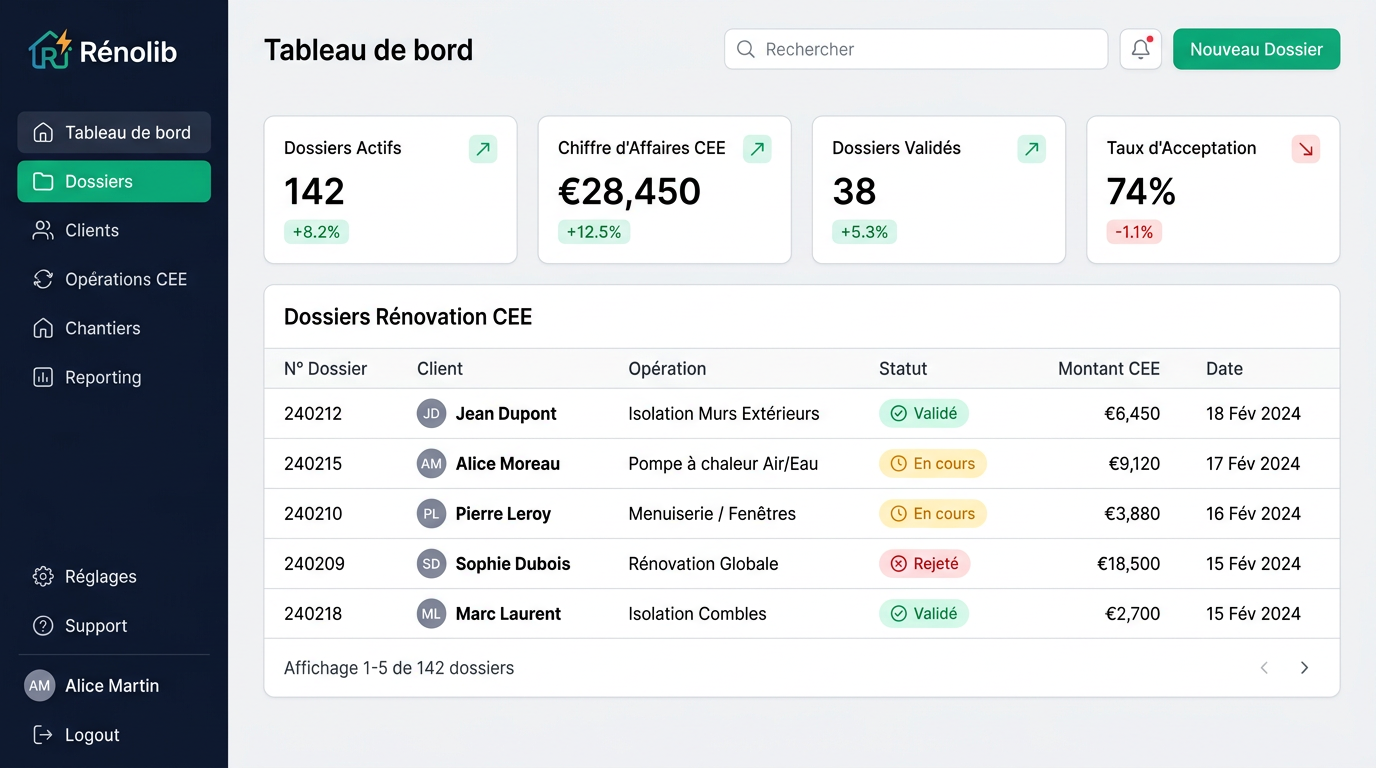Sort table by Montant CEE column header
The height and width of the screenshot is (768, 1376).
point(1108,369)
